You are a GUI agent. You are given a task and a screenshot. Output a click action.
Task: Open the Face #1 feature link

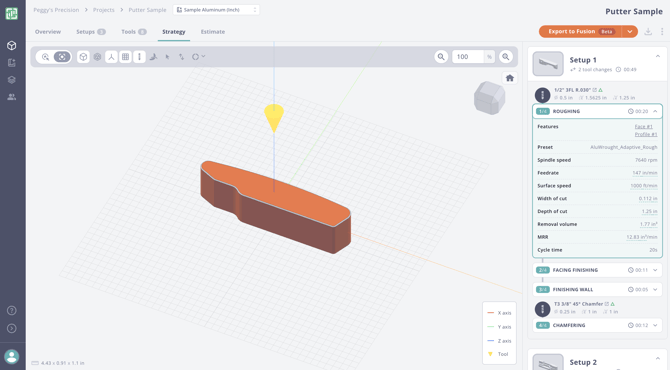point(644,127)
